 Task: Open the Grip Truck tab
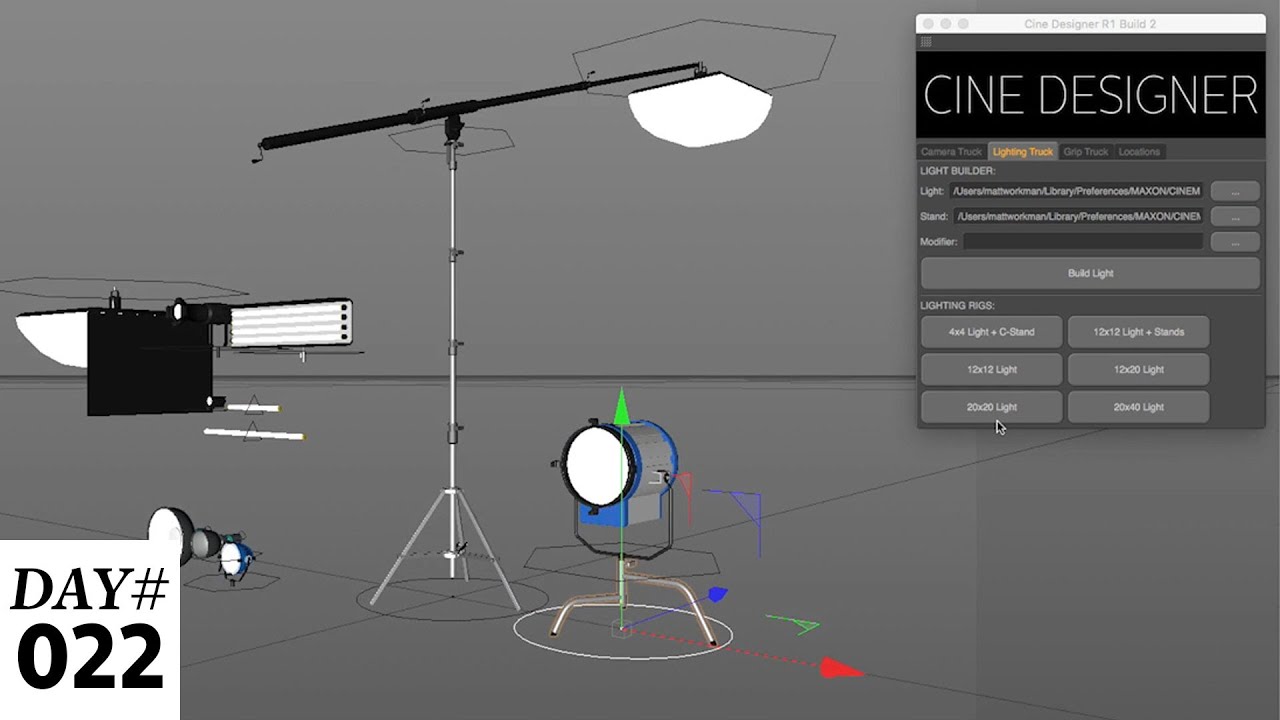[x=1085, y=152]
